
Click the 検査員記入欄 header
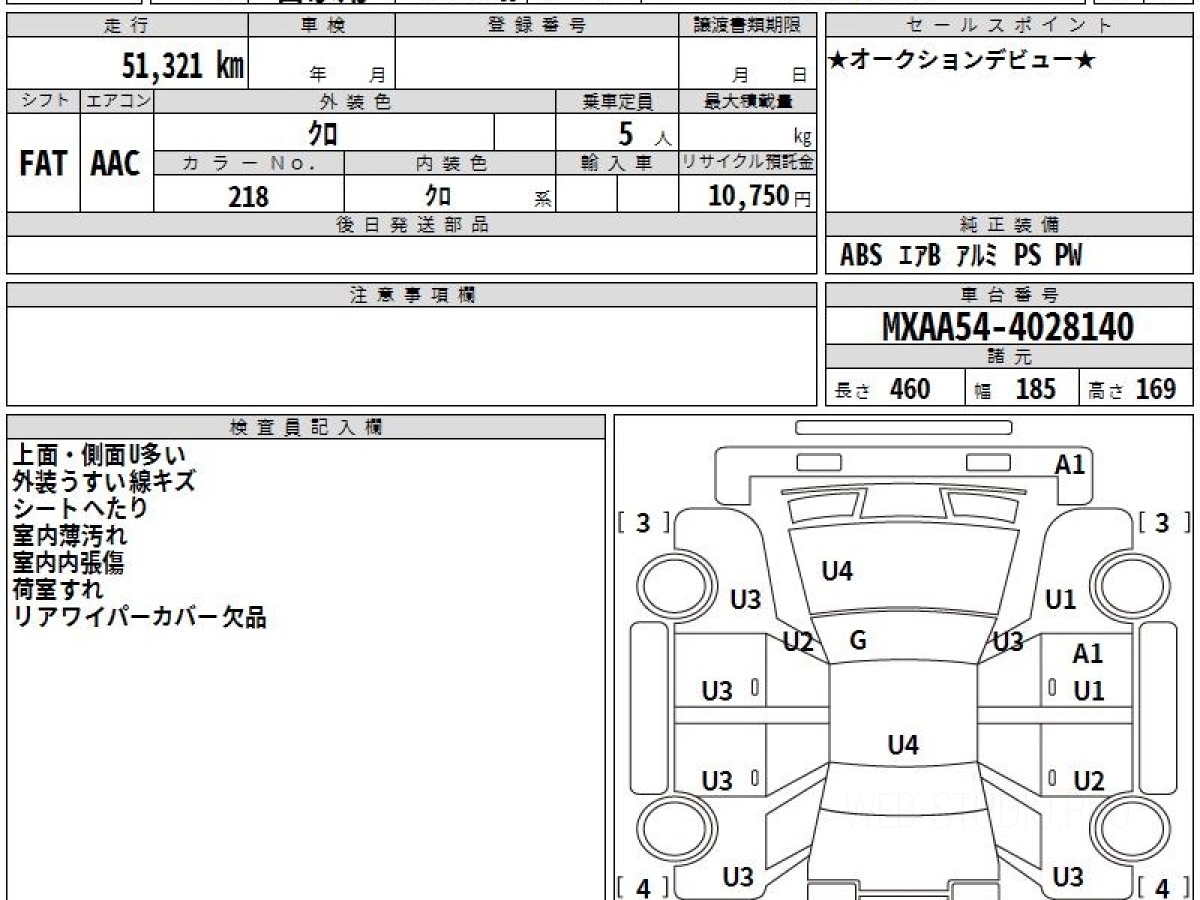[306, 427]
